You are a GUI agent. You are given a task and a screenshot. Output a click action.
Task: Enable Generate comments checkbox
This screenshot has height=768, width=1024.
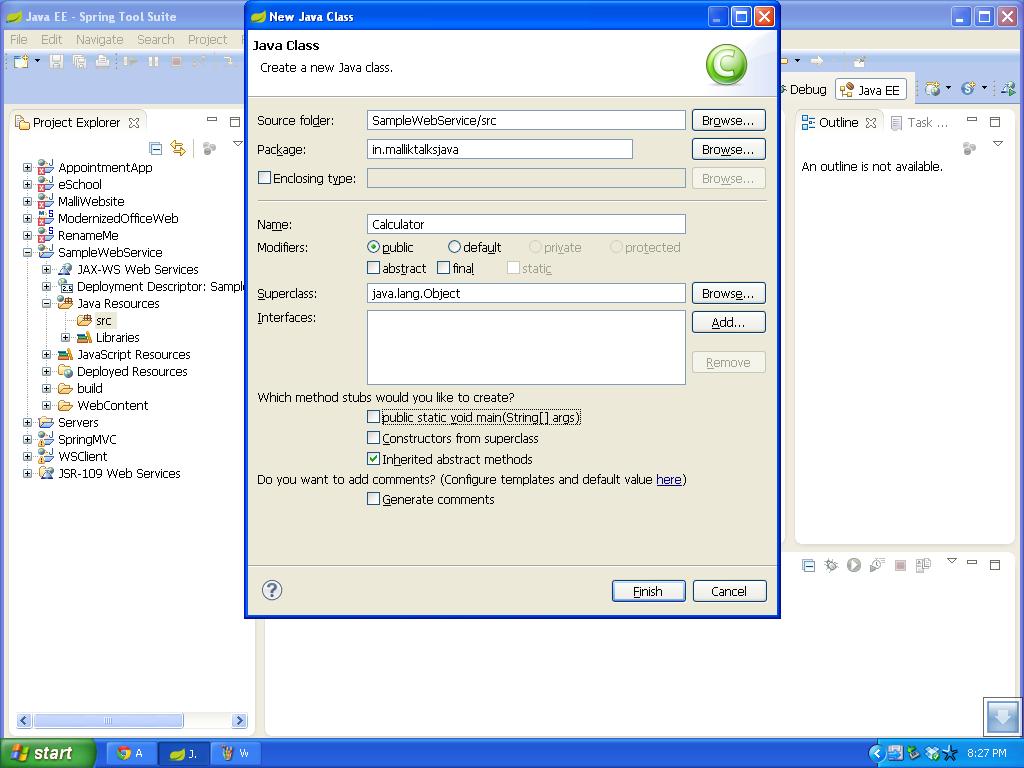[x=373, y=499]
